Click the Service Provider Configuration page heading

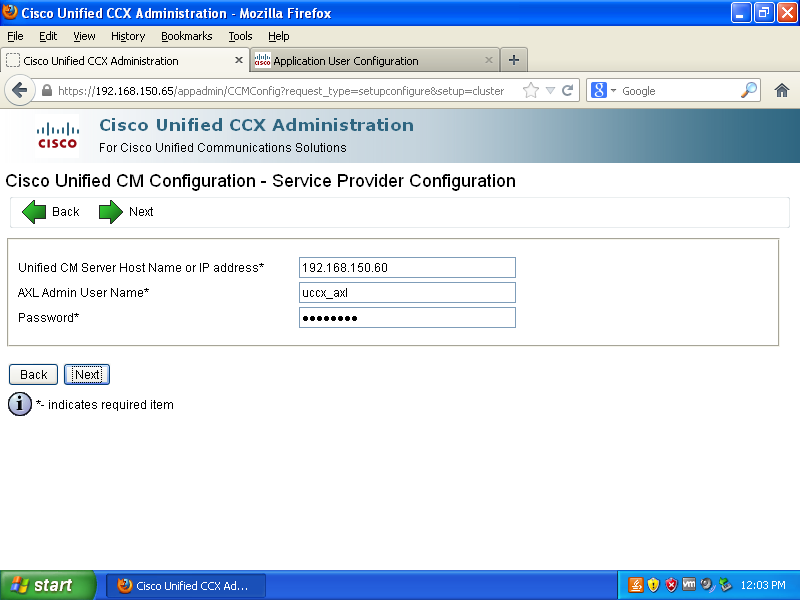coord(261,181)
